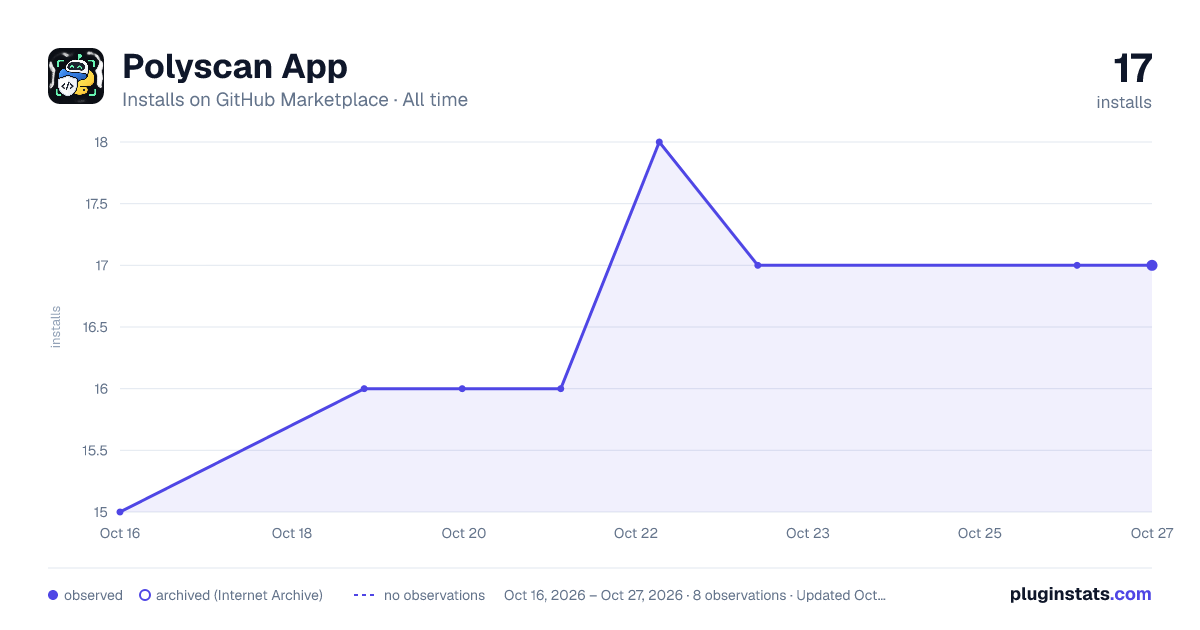The height and width of the screenshot is (630, 1200).
Task: Click the x-axis label Oct 23
Action: pyautogui.click(x=808, y=533)
